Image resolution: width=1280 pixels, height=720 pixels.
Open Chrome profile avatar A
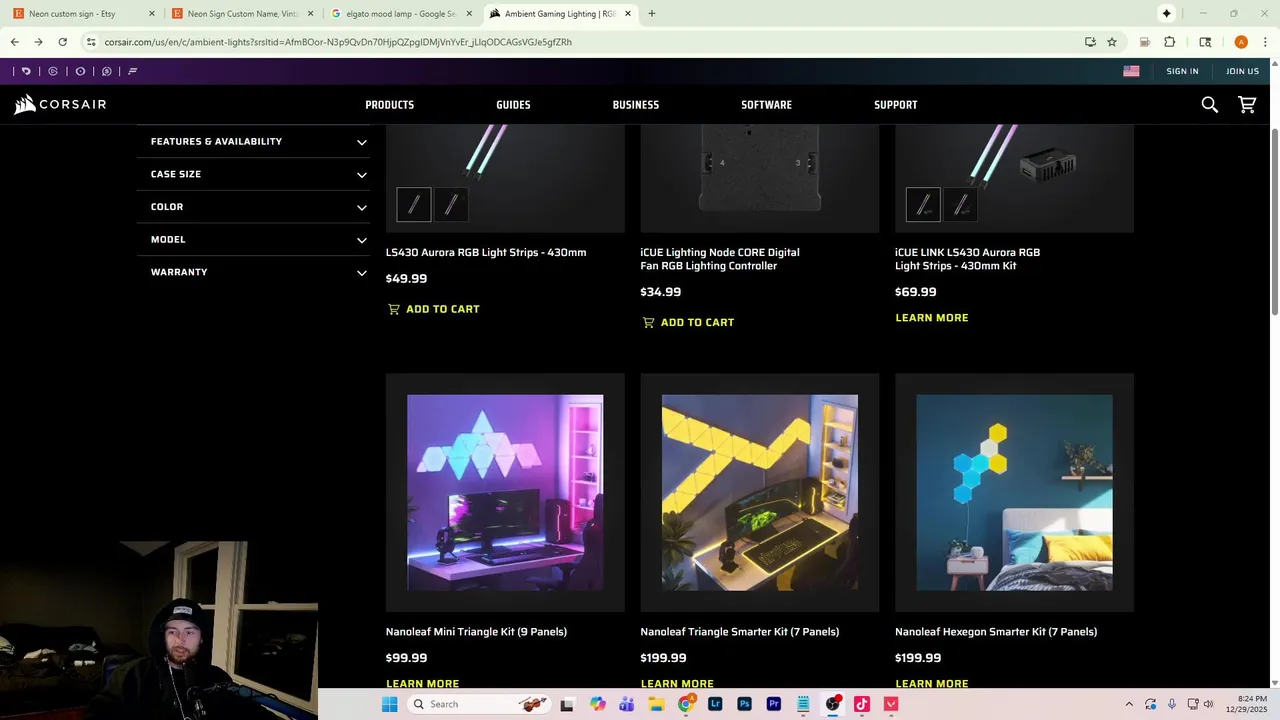click(x=1241, y=42)
